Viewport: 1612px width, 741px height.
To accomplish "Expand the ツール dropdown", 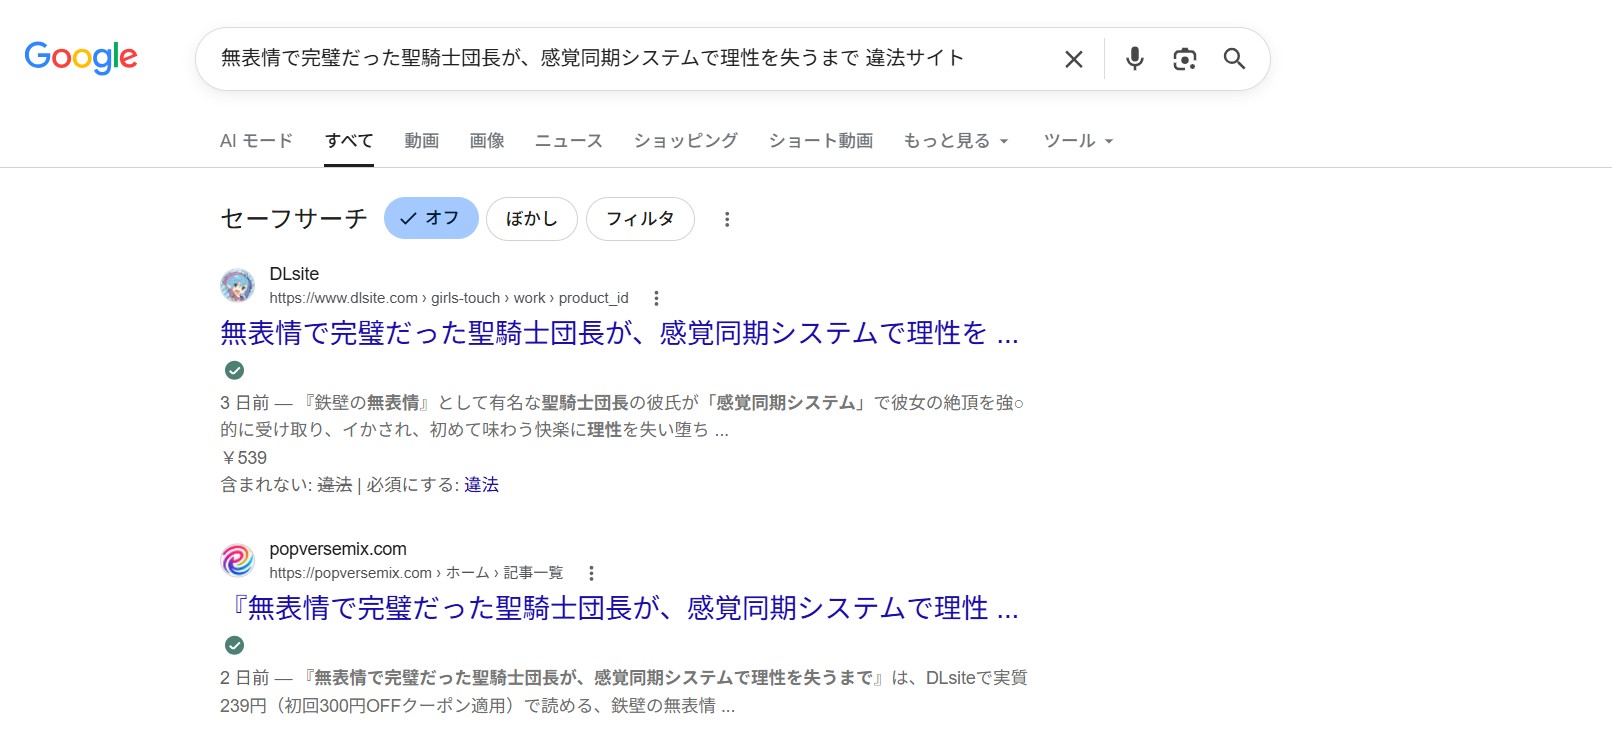I will pos(1078,141).
